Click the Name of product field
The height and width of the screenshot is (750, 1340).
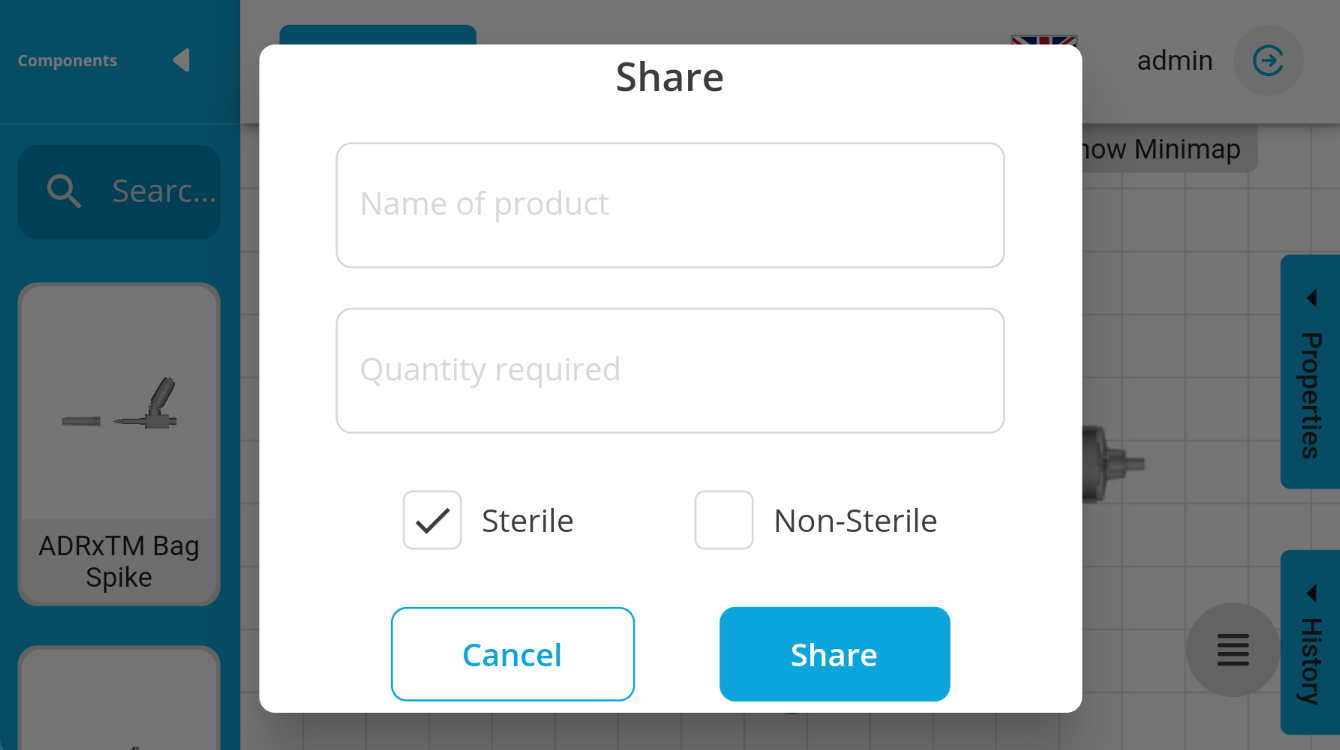(670, 205)
